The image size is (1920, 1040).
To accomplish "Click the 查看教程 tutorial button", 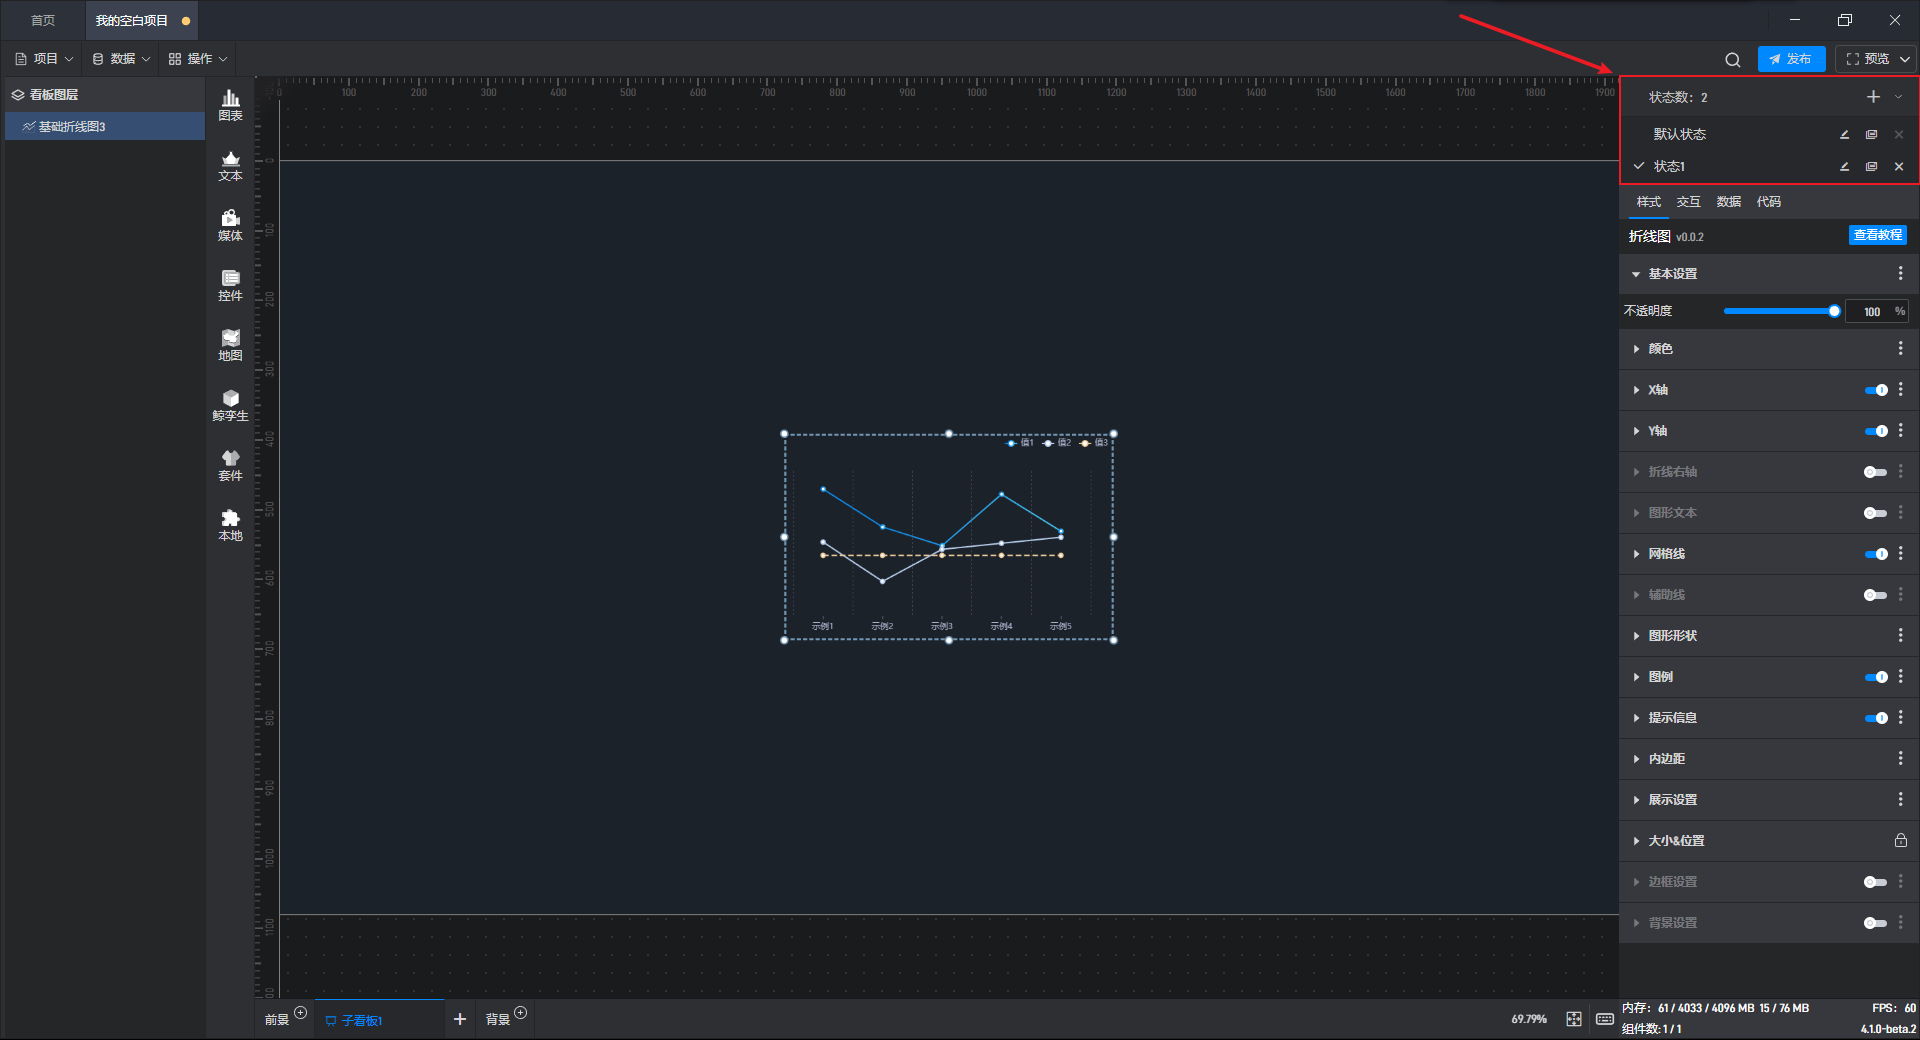I will (1877, 235).
